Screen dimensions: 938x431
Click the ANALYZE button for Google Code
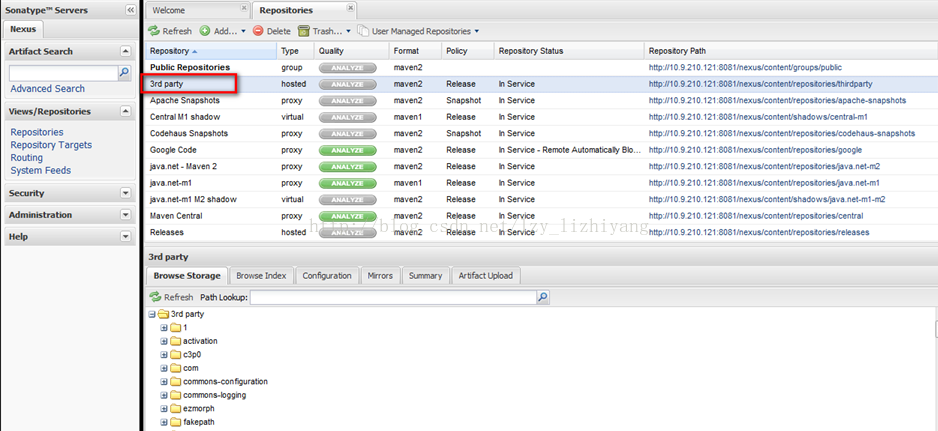tap(348, 150)
